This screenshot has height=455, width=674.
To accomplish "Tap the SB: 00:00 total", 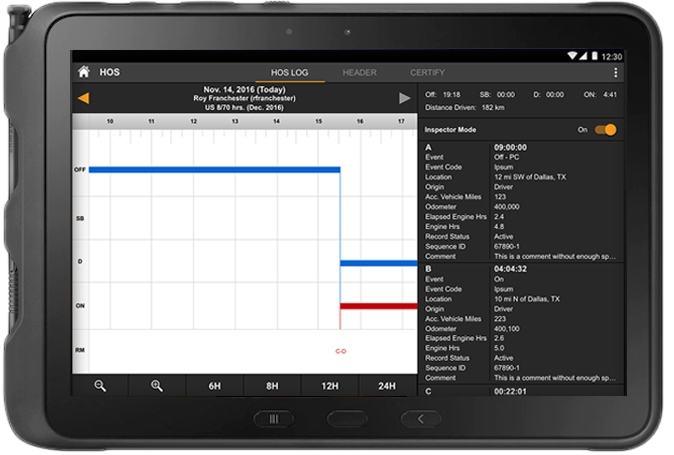I will point(497,95).
